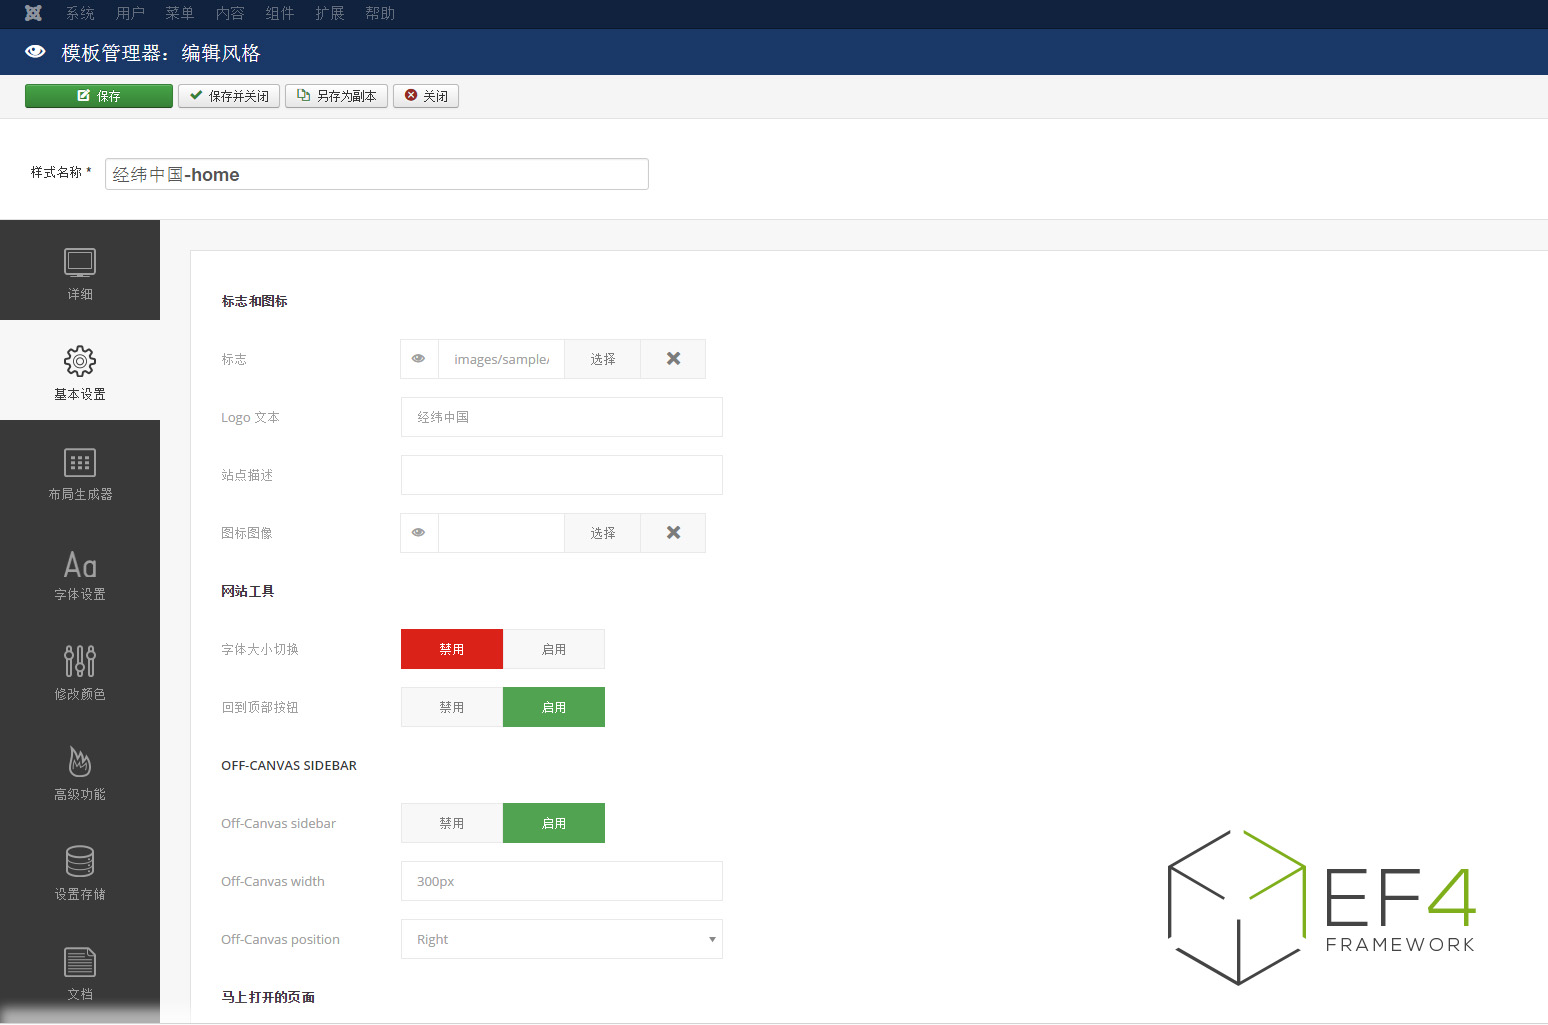Screen dimensions: 1548x1025
Task: Open the 扩展 extensions menu
Action: [x=330, y=13]
